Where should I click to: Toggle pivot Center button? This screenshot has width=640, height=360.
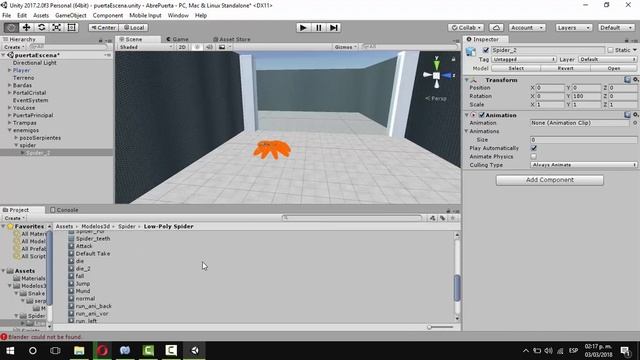[x=103, y=27]
